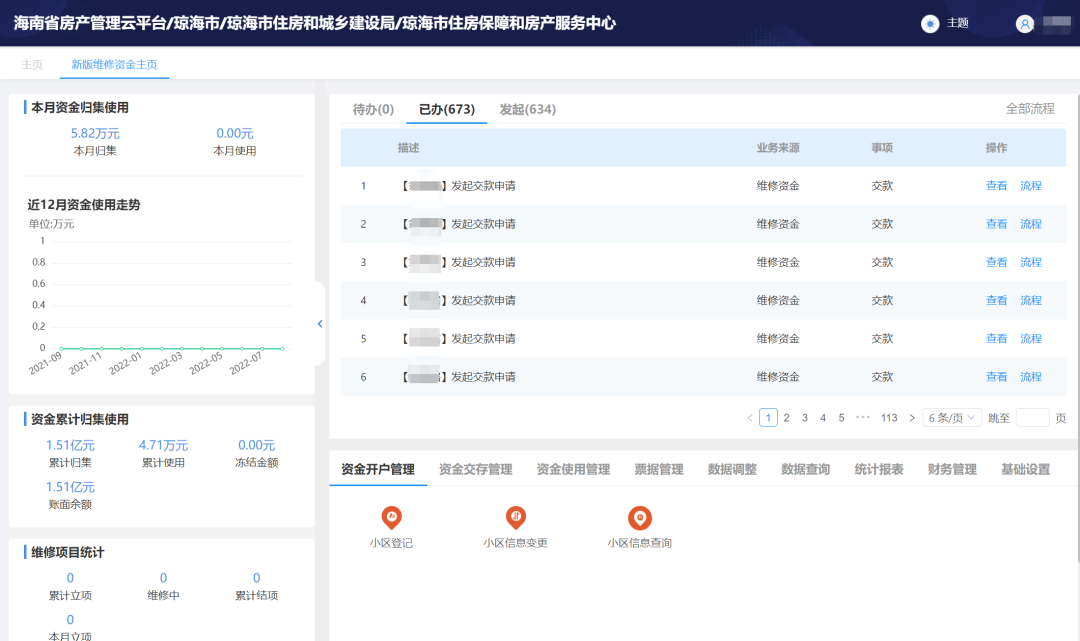The height and width of the screenshot is (641, 1080).
Task: Open the 统计报表 tab
Action: click(879, 469)
